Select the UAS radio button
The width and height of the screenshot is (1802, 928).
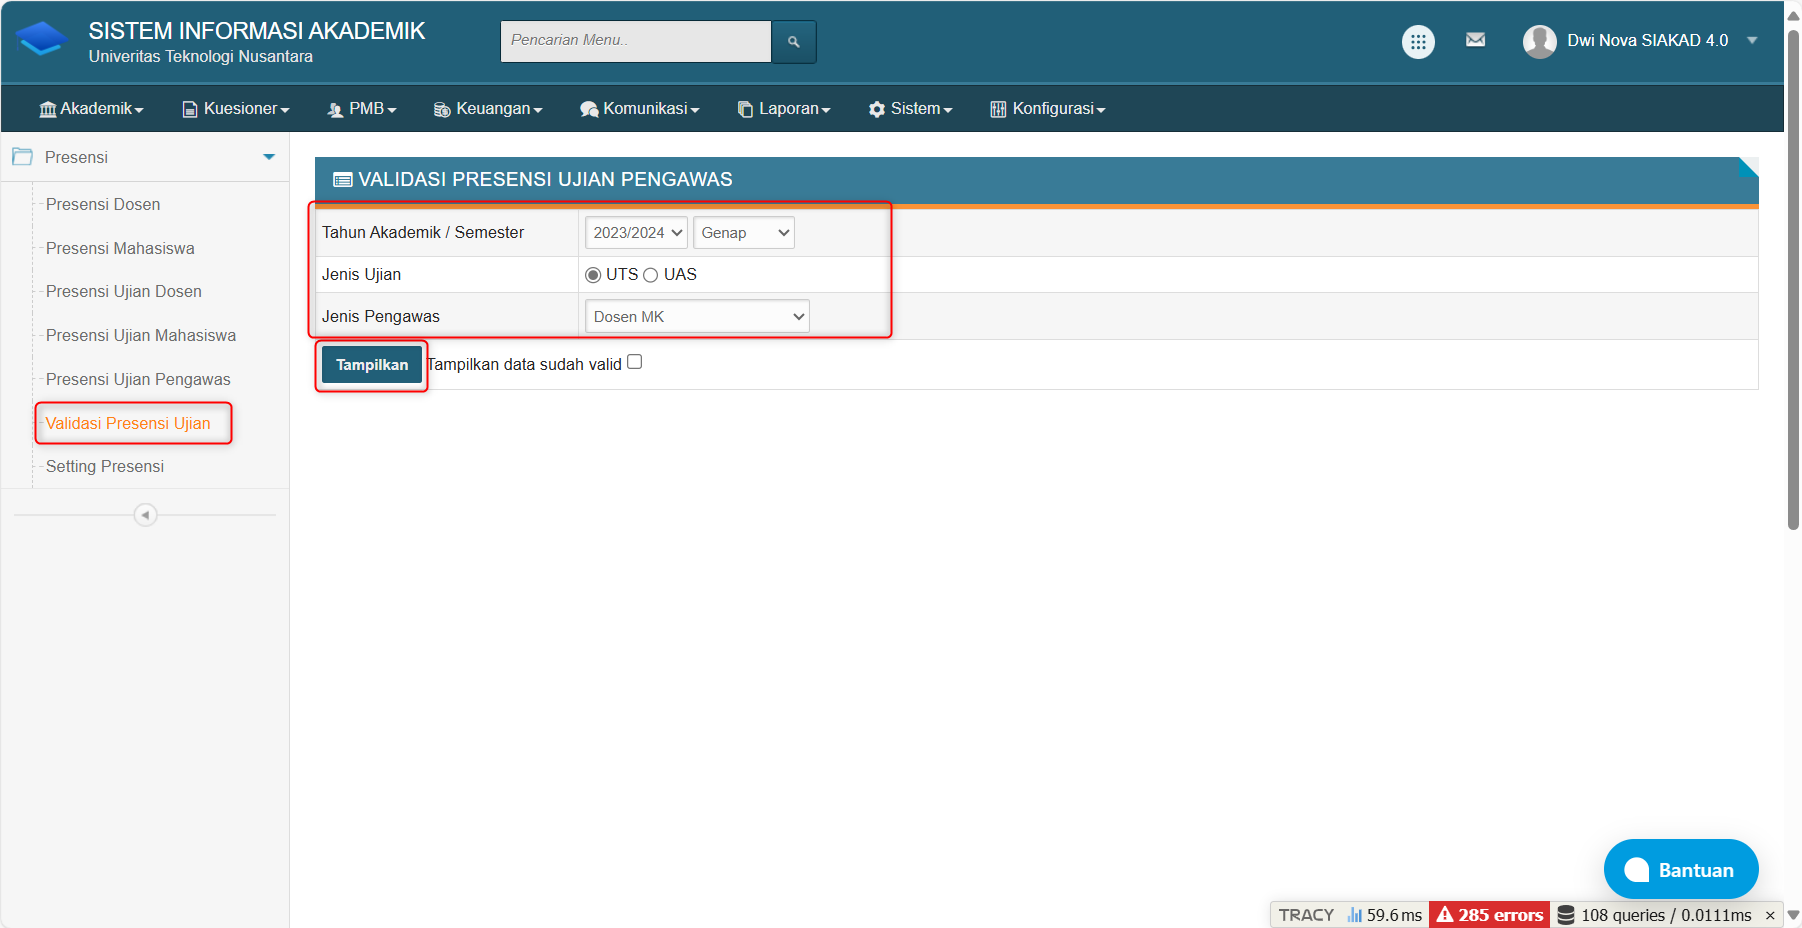pos(651,275)
